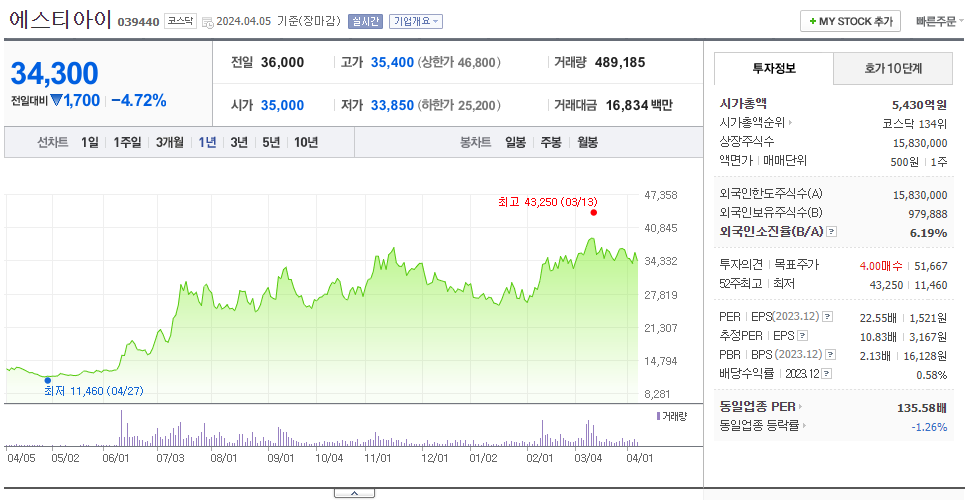Click the 코스닥 134위 ranking value
Viewport: 968px width, 500px height.
(x=915, y=123)
